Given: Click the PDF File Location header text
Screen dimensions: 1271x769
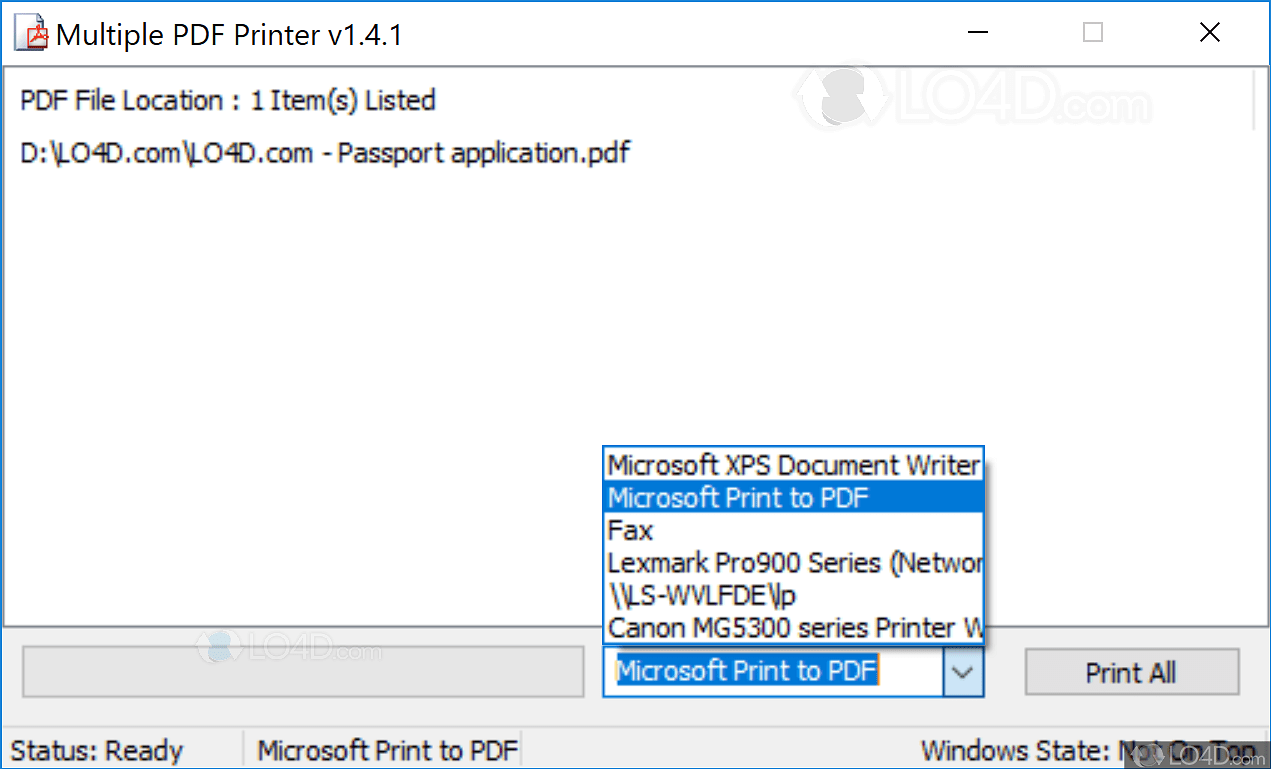Looking at the screenshot, I should (x=226, y=100).
